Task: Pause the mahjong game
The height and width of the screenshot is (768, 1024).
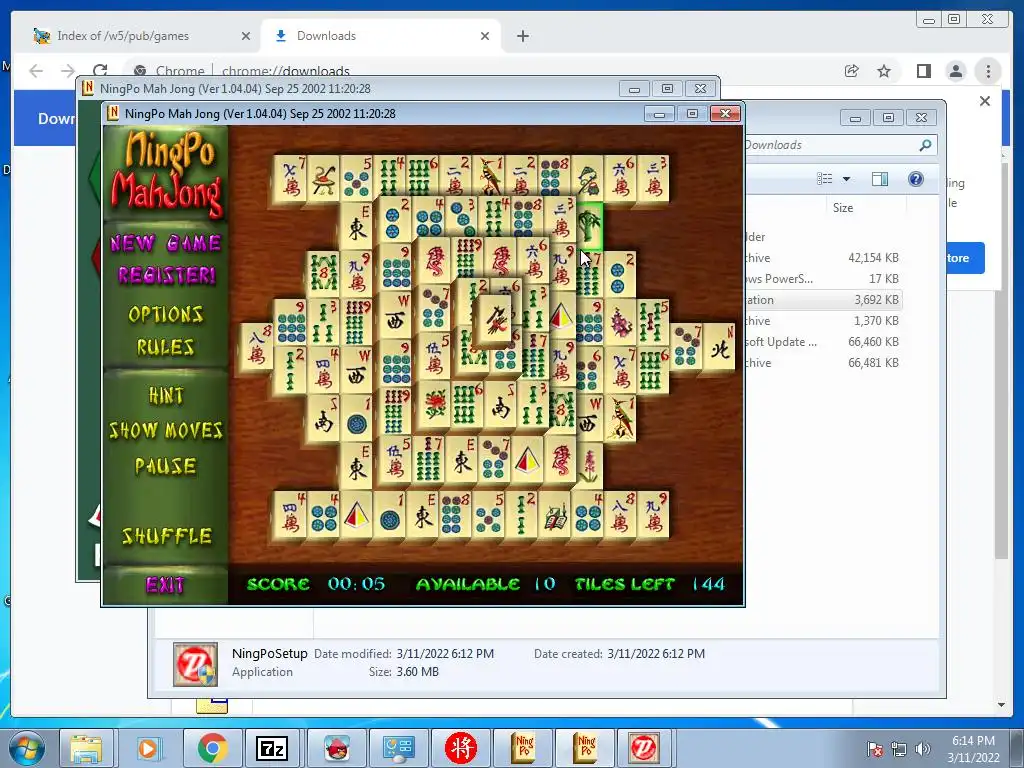Action: (165, 466)
